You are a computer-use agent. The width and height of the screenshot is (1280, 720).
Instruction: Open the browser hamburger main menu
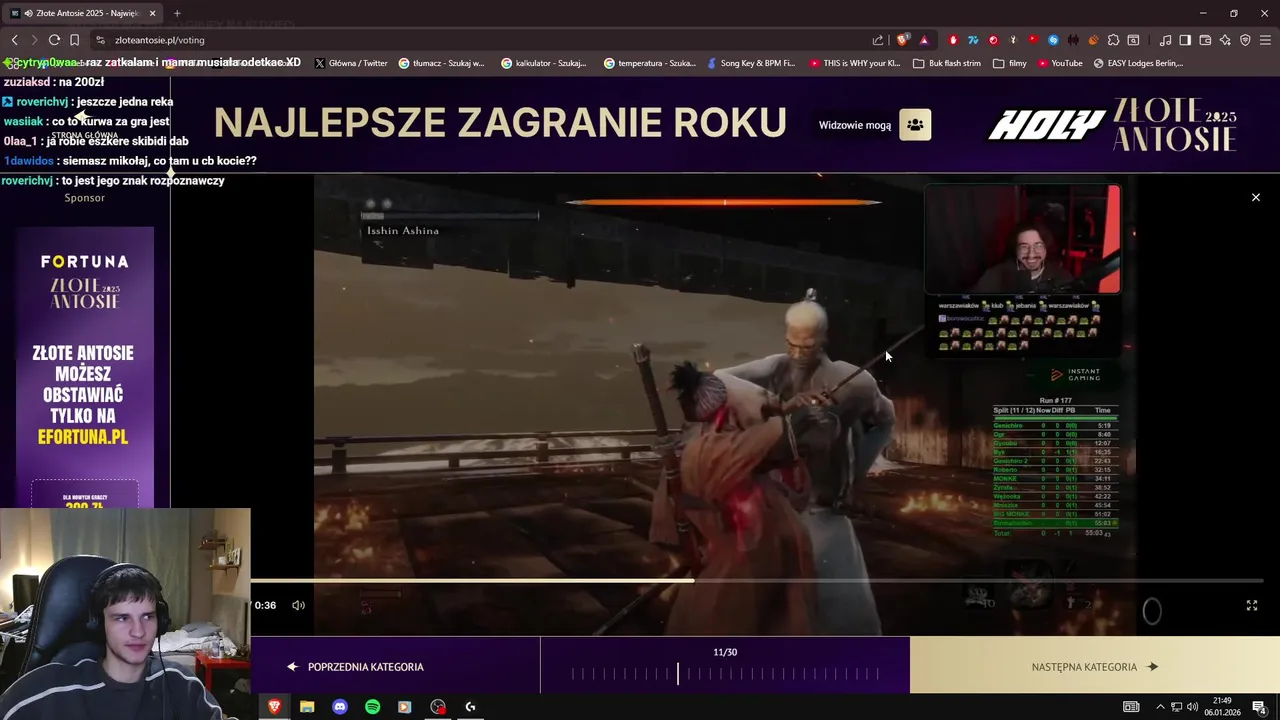point(1266,40)
